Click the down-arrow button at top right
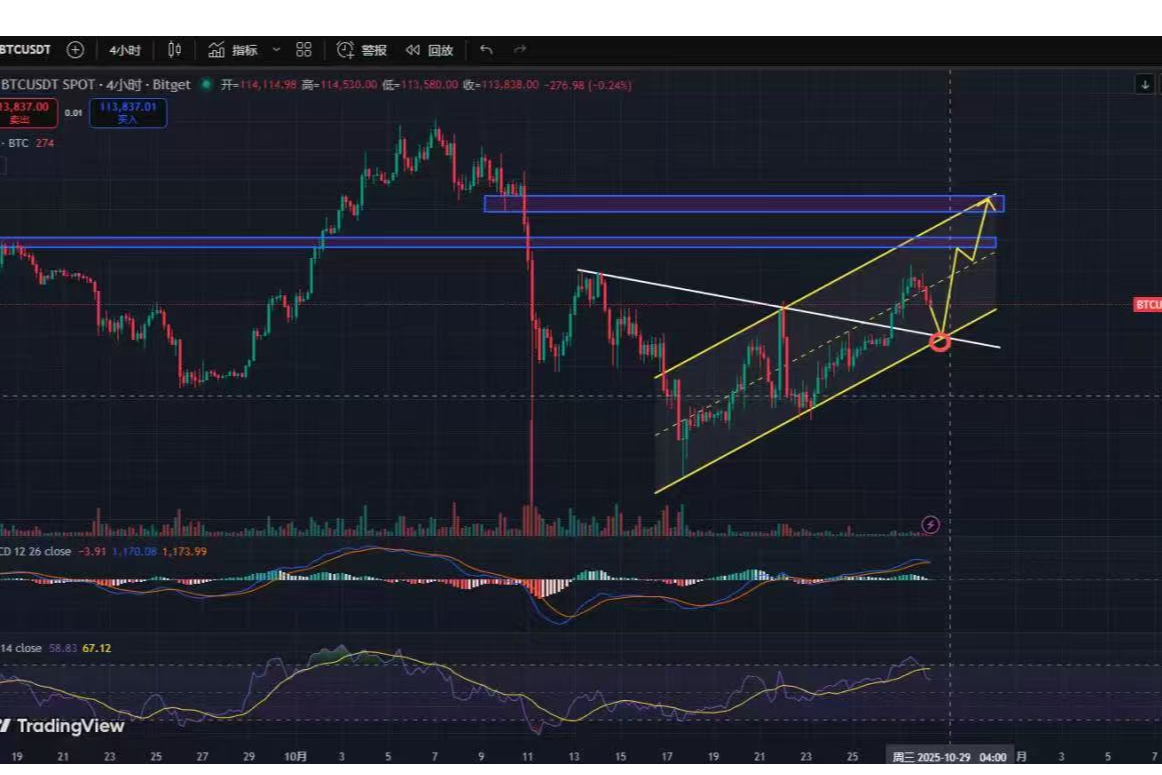 1144,85
